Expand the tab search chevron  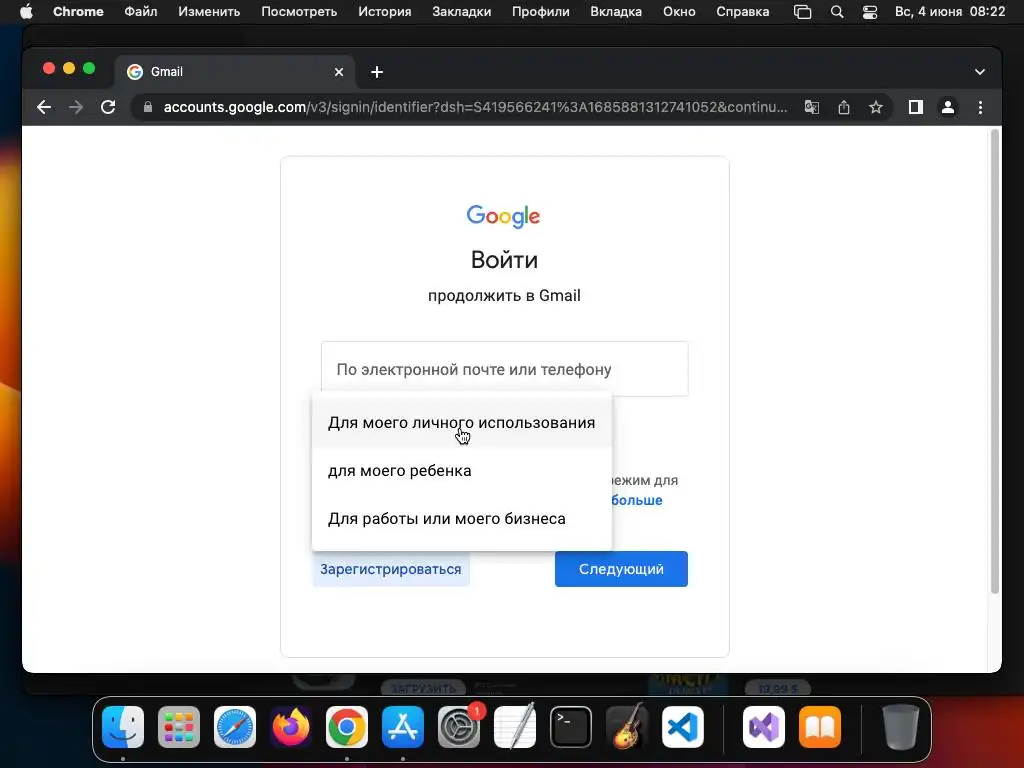click(980, 72)
